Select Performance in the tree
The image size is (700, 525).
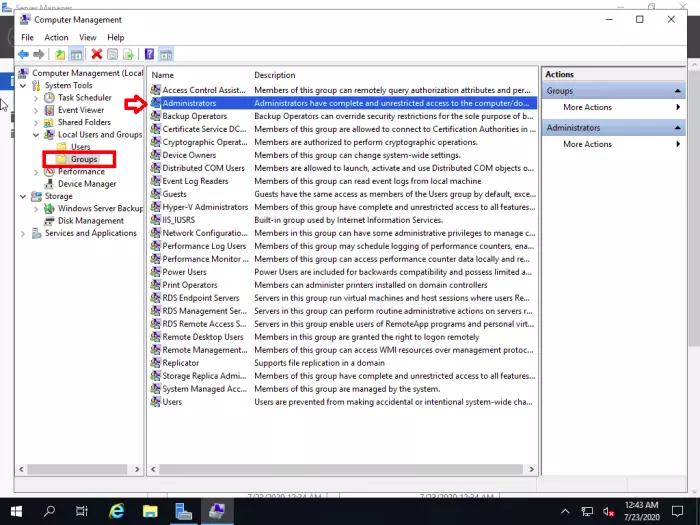pyautogui.click(x=81, y=171)
